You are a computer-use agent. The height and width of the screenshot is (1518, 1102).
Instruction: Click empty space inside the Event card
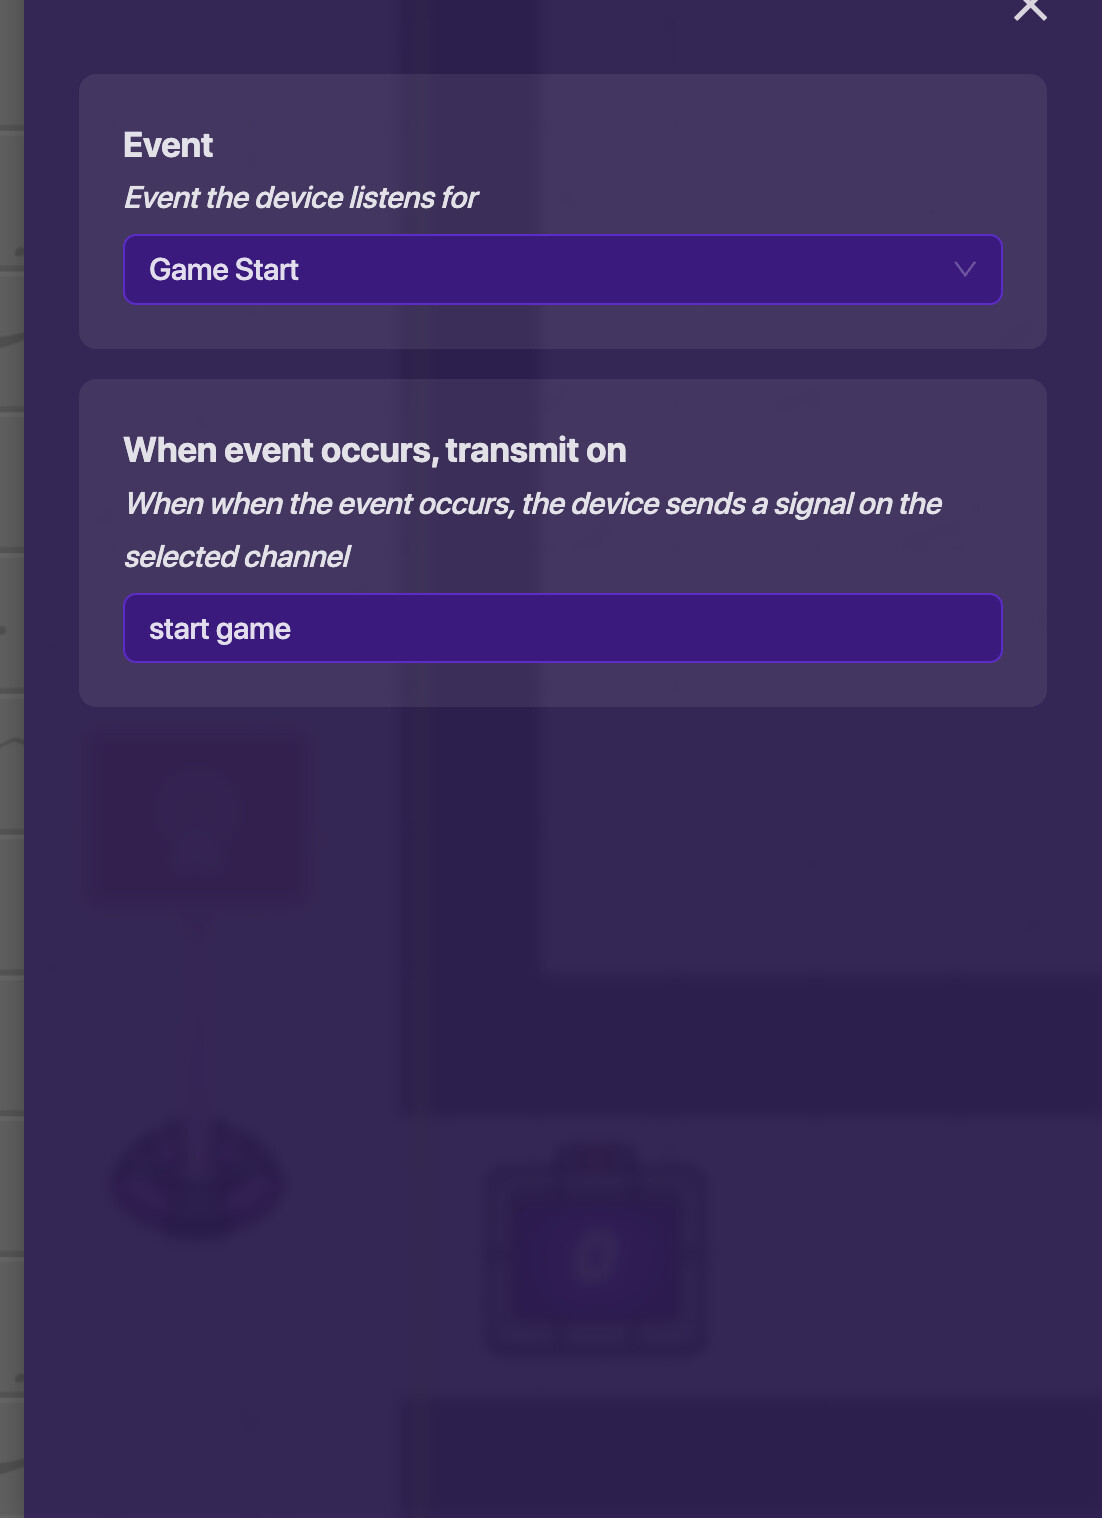pos(760,150)
